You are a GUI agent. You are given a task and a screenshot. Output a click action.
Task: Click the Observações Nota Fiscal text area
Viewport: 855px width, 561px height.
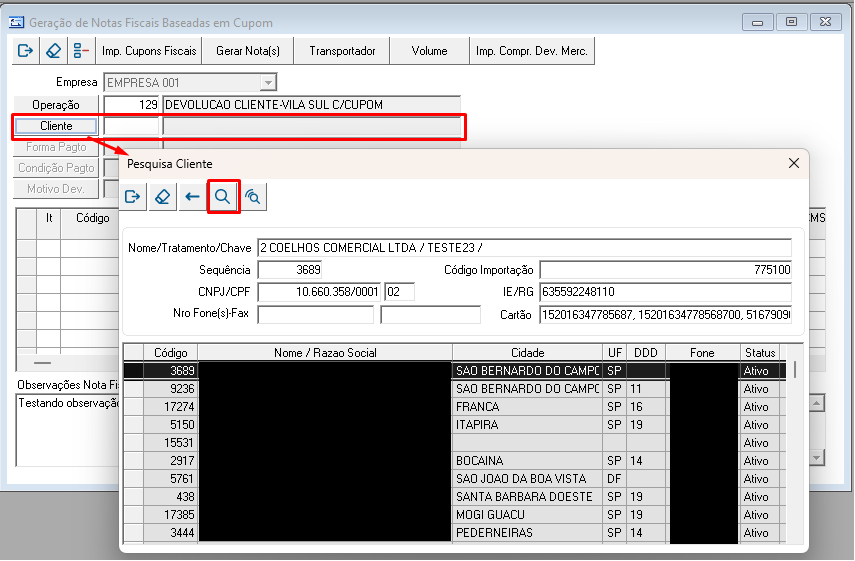(x=68, y=431)
